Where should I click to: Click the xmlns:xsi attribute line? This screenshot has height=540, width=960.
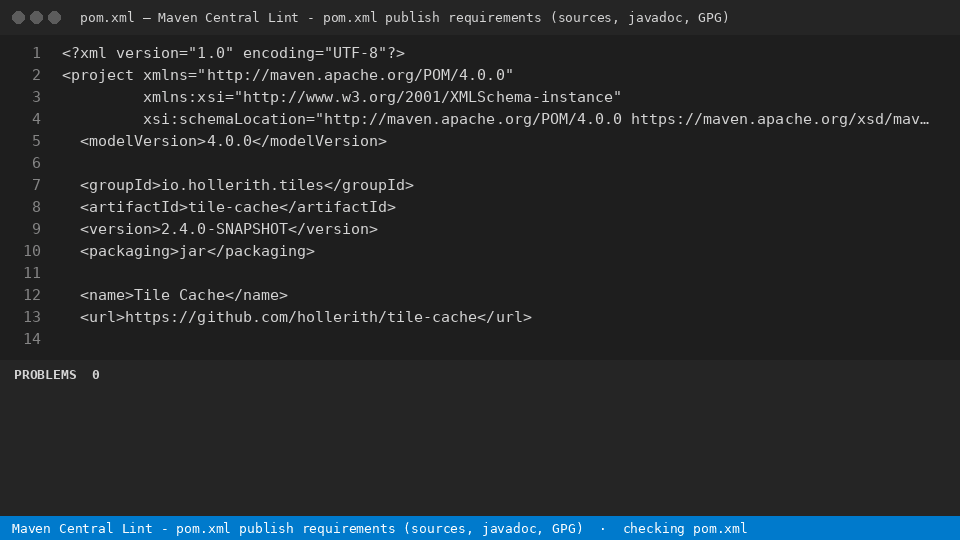pos(382,97)
